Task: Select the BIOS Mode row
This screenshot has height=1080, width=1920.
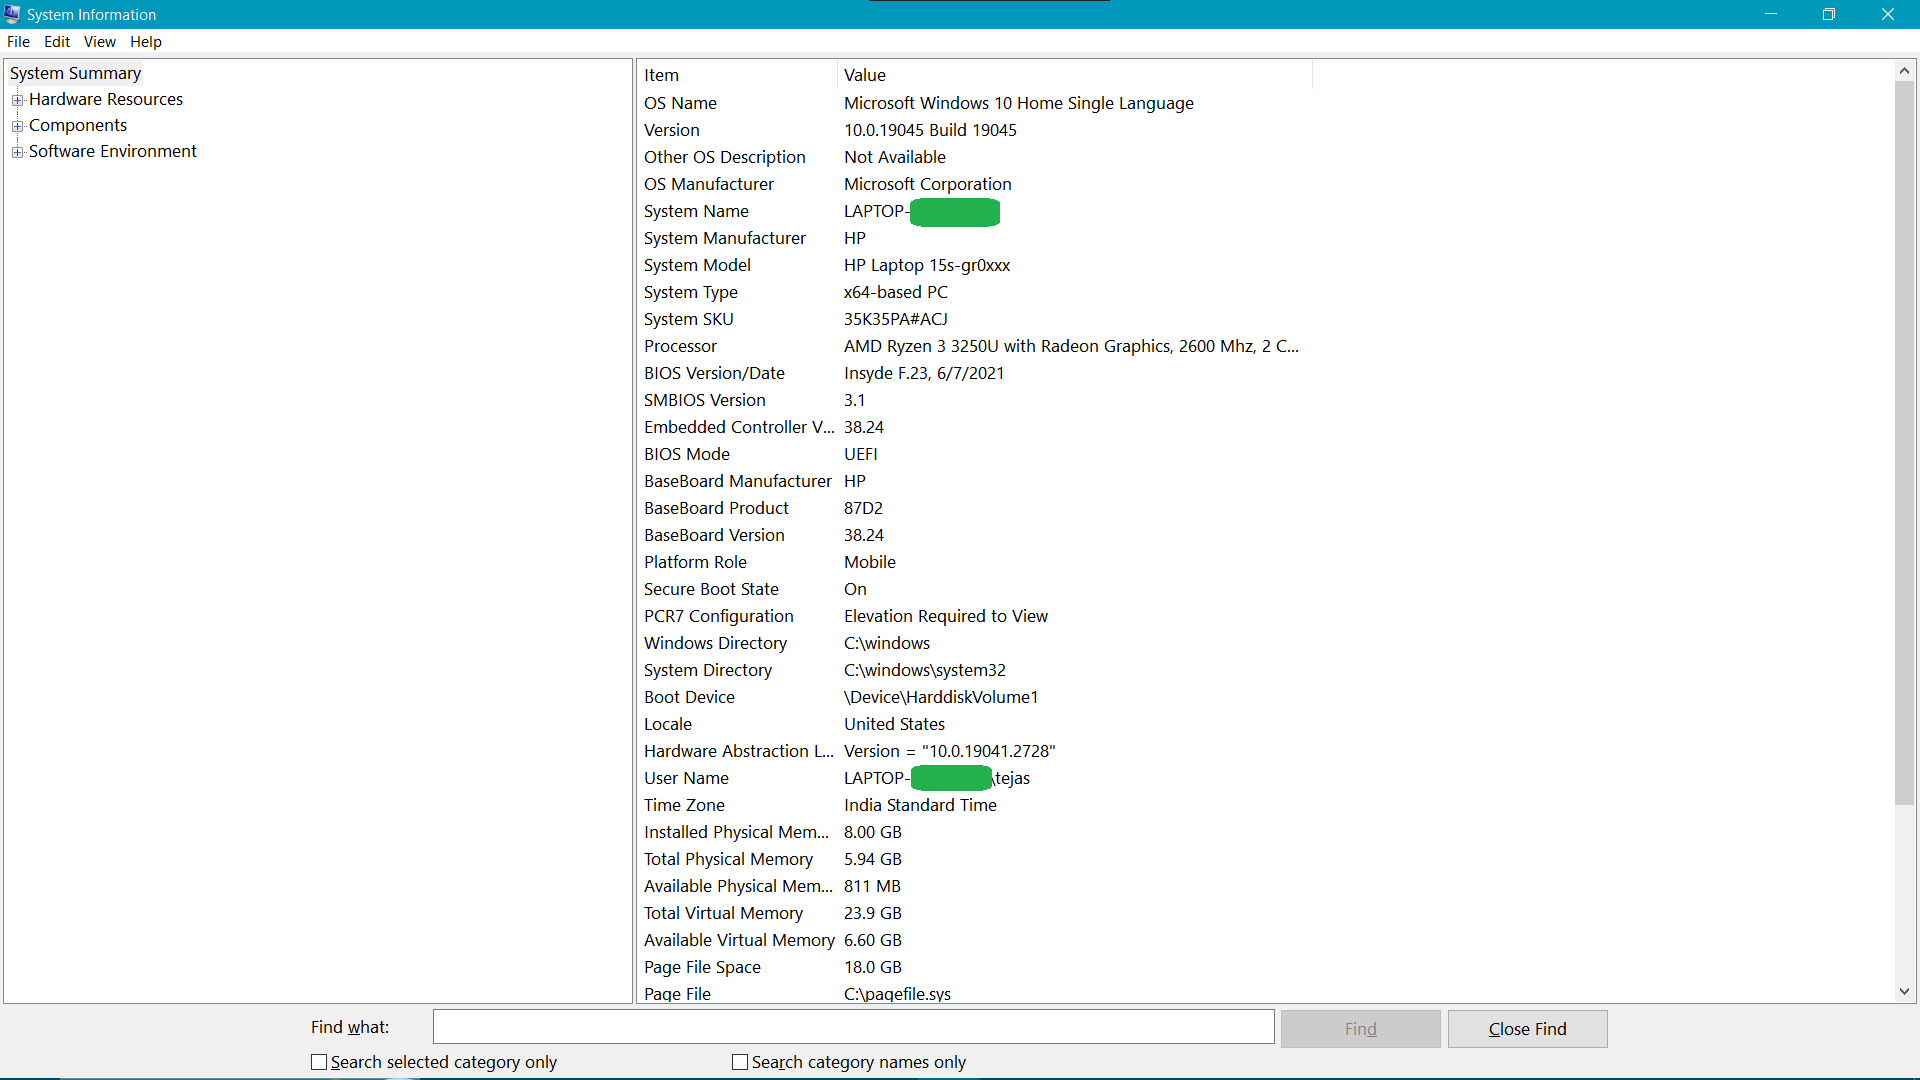Action: pos(975,454)
